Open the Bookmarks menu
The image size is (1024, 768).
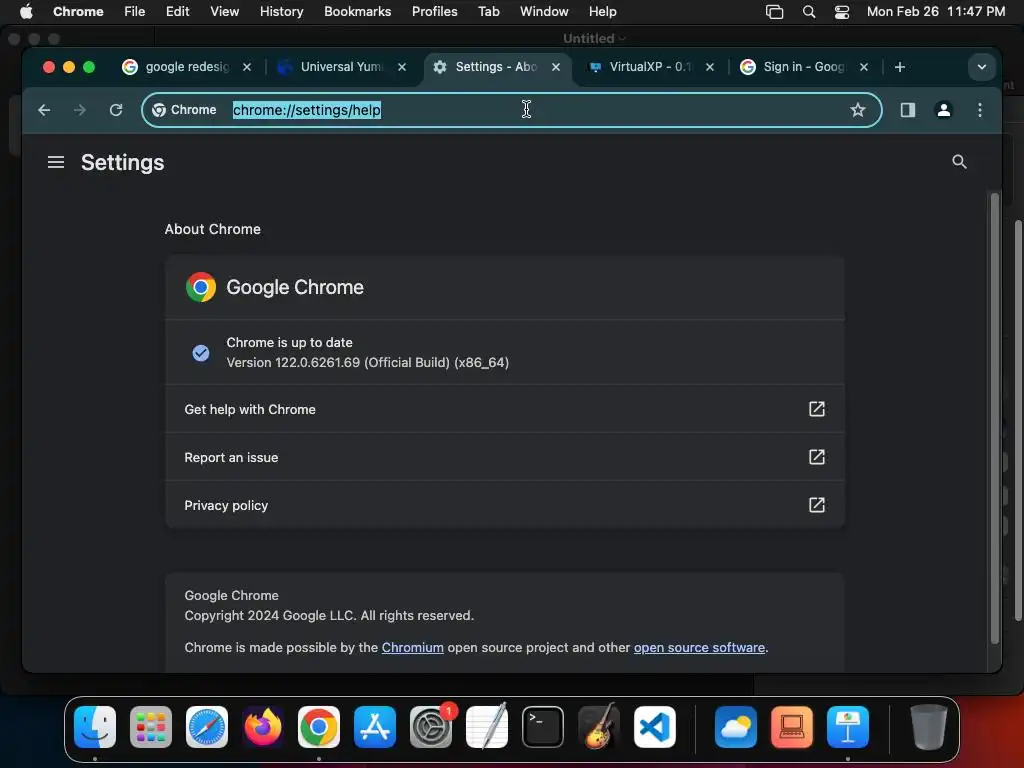pos(357,11)
